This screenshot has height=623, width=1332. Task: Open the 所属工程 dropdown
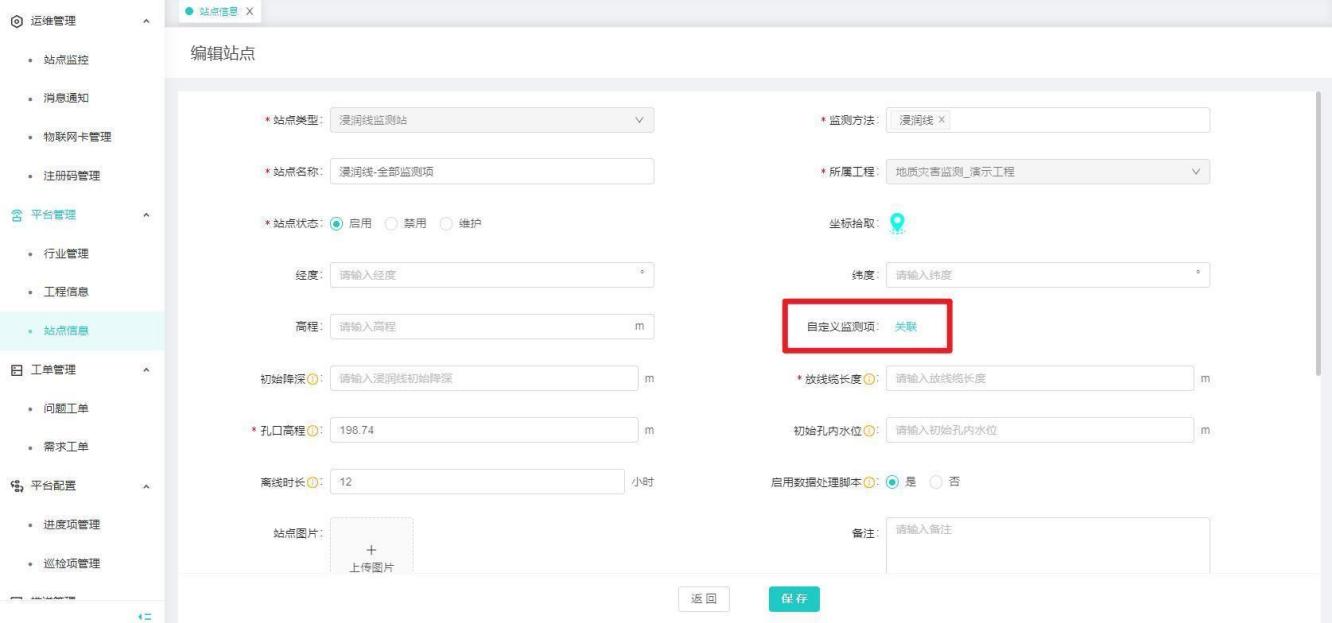(x=1047, y=172)
